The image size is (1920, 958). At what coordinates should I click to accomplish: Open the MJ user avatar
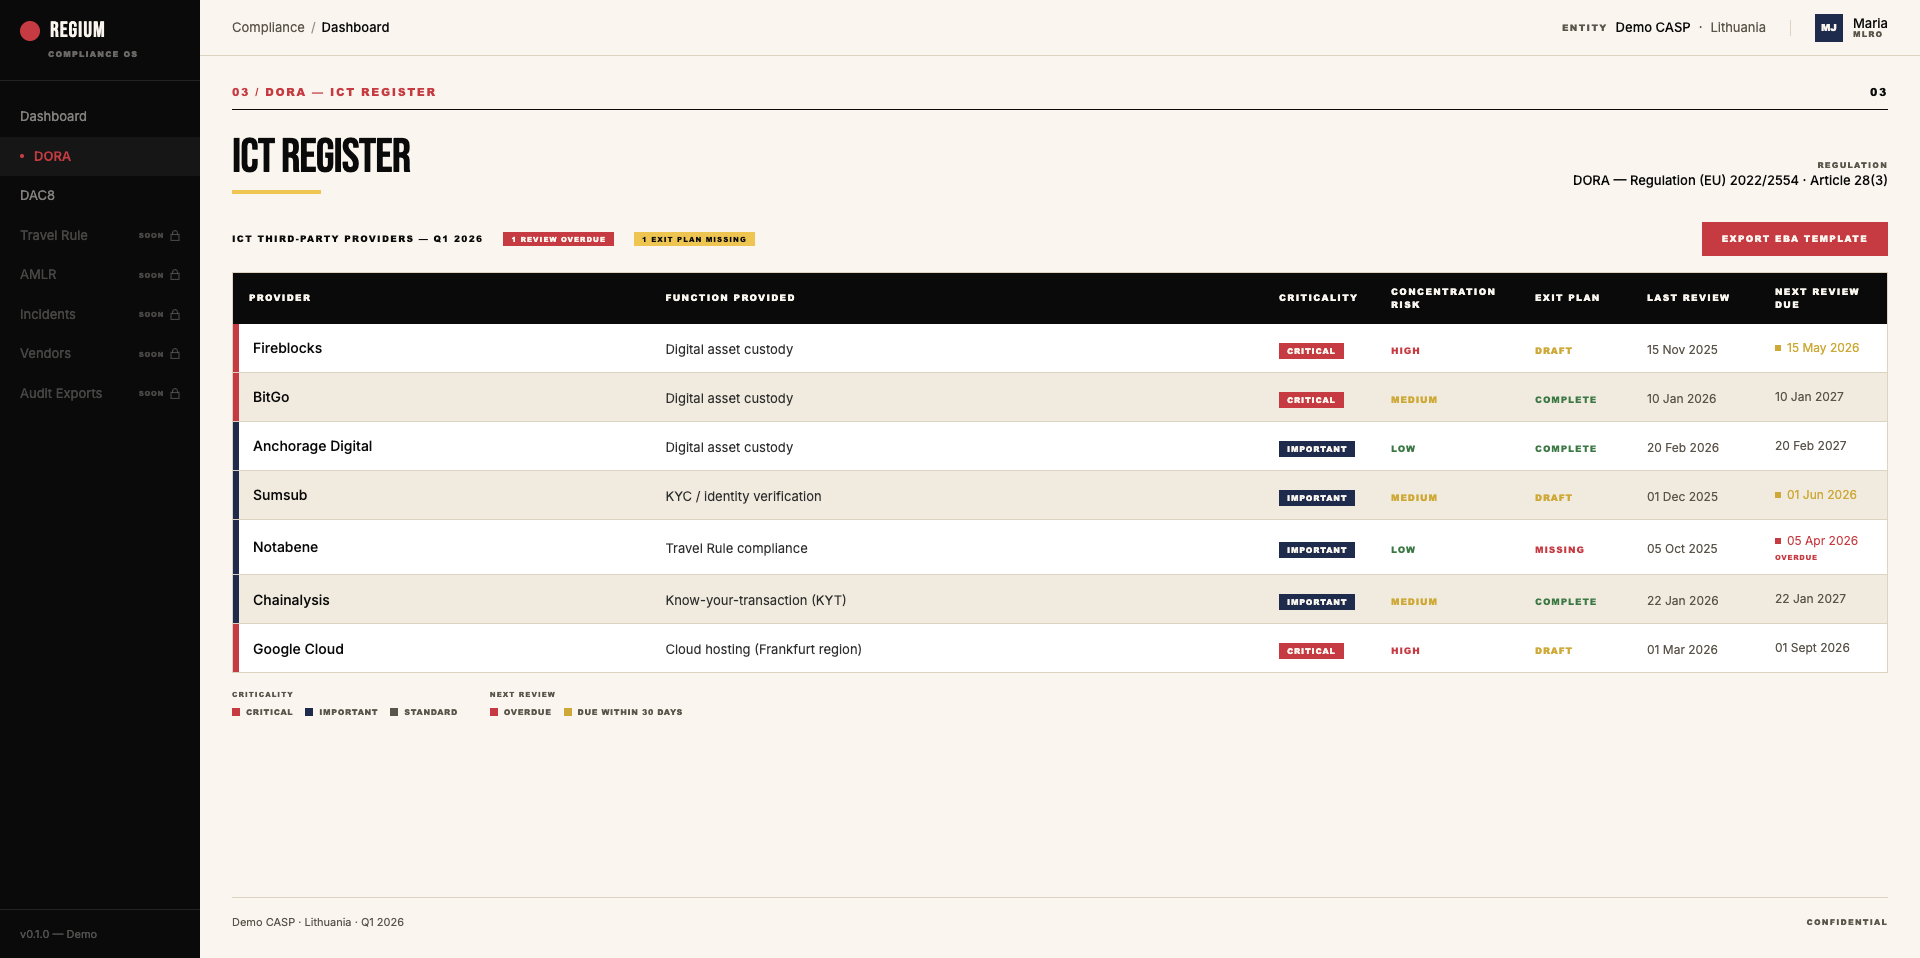click(1829, 28)
